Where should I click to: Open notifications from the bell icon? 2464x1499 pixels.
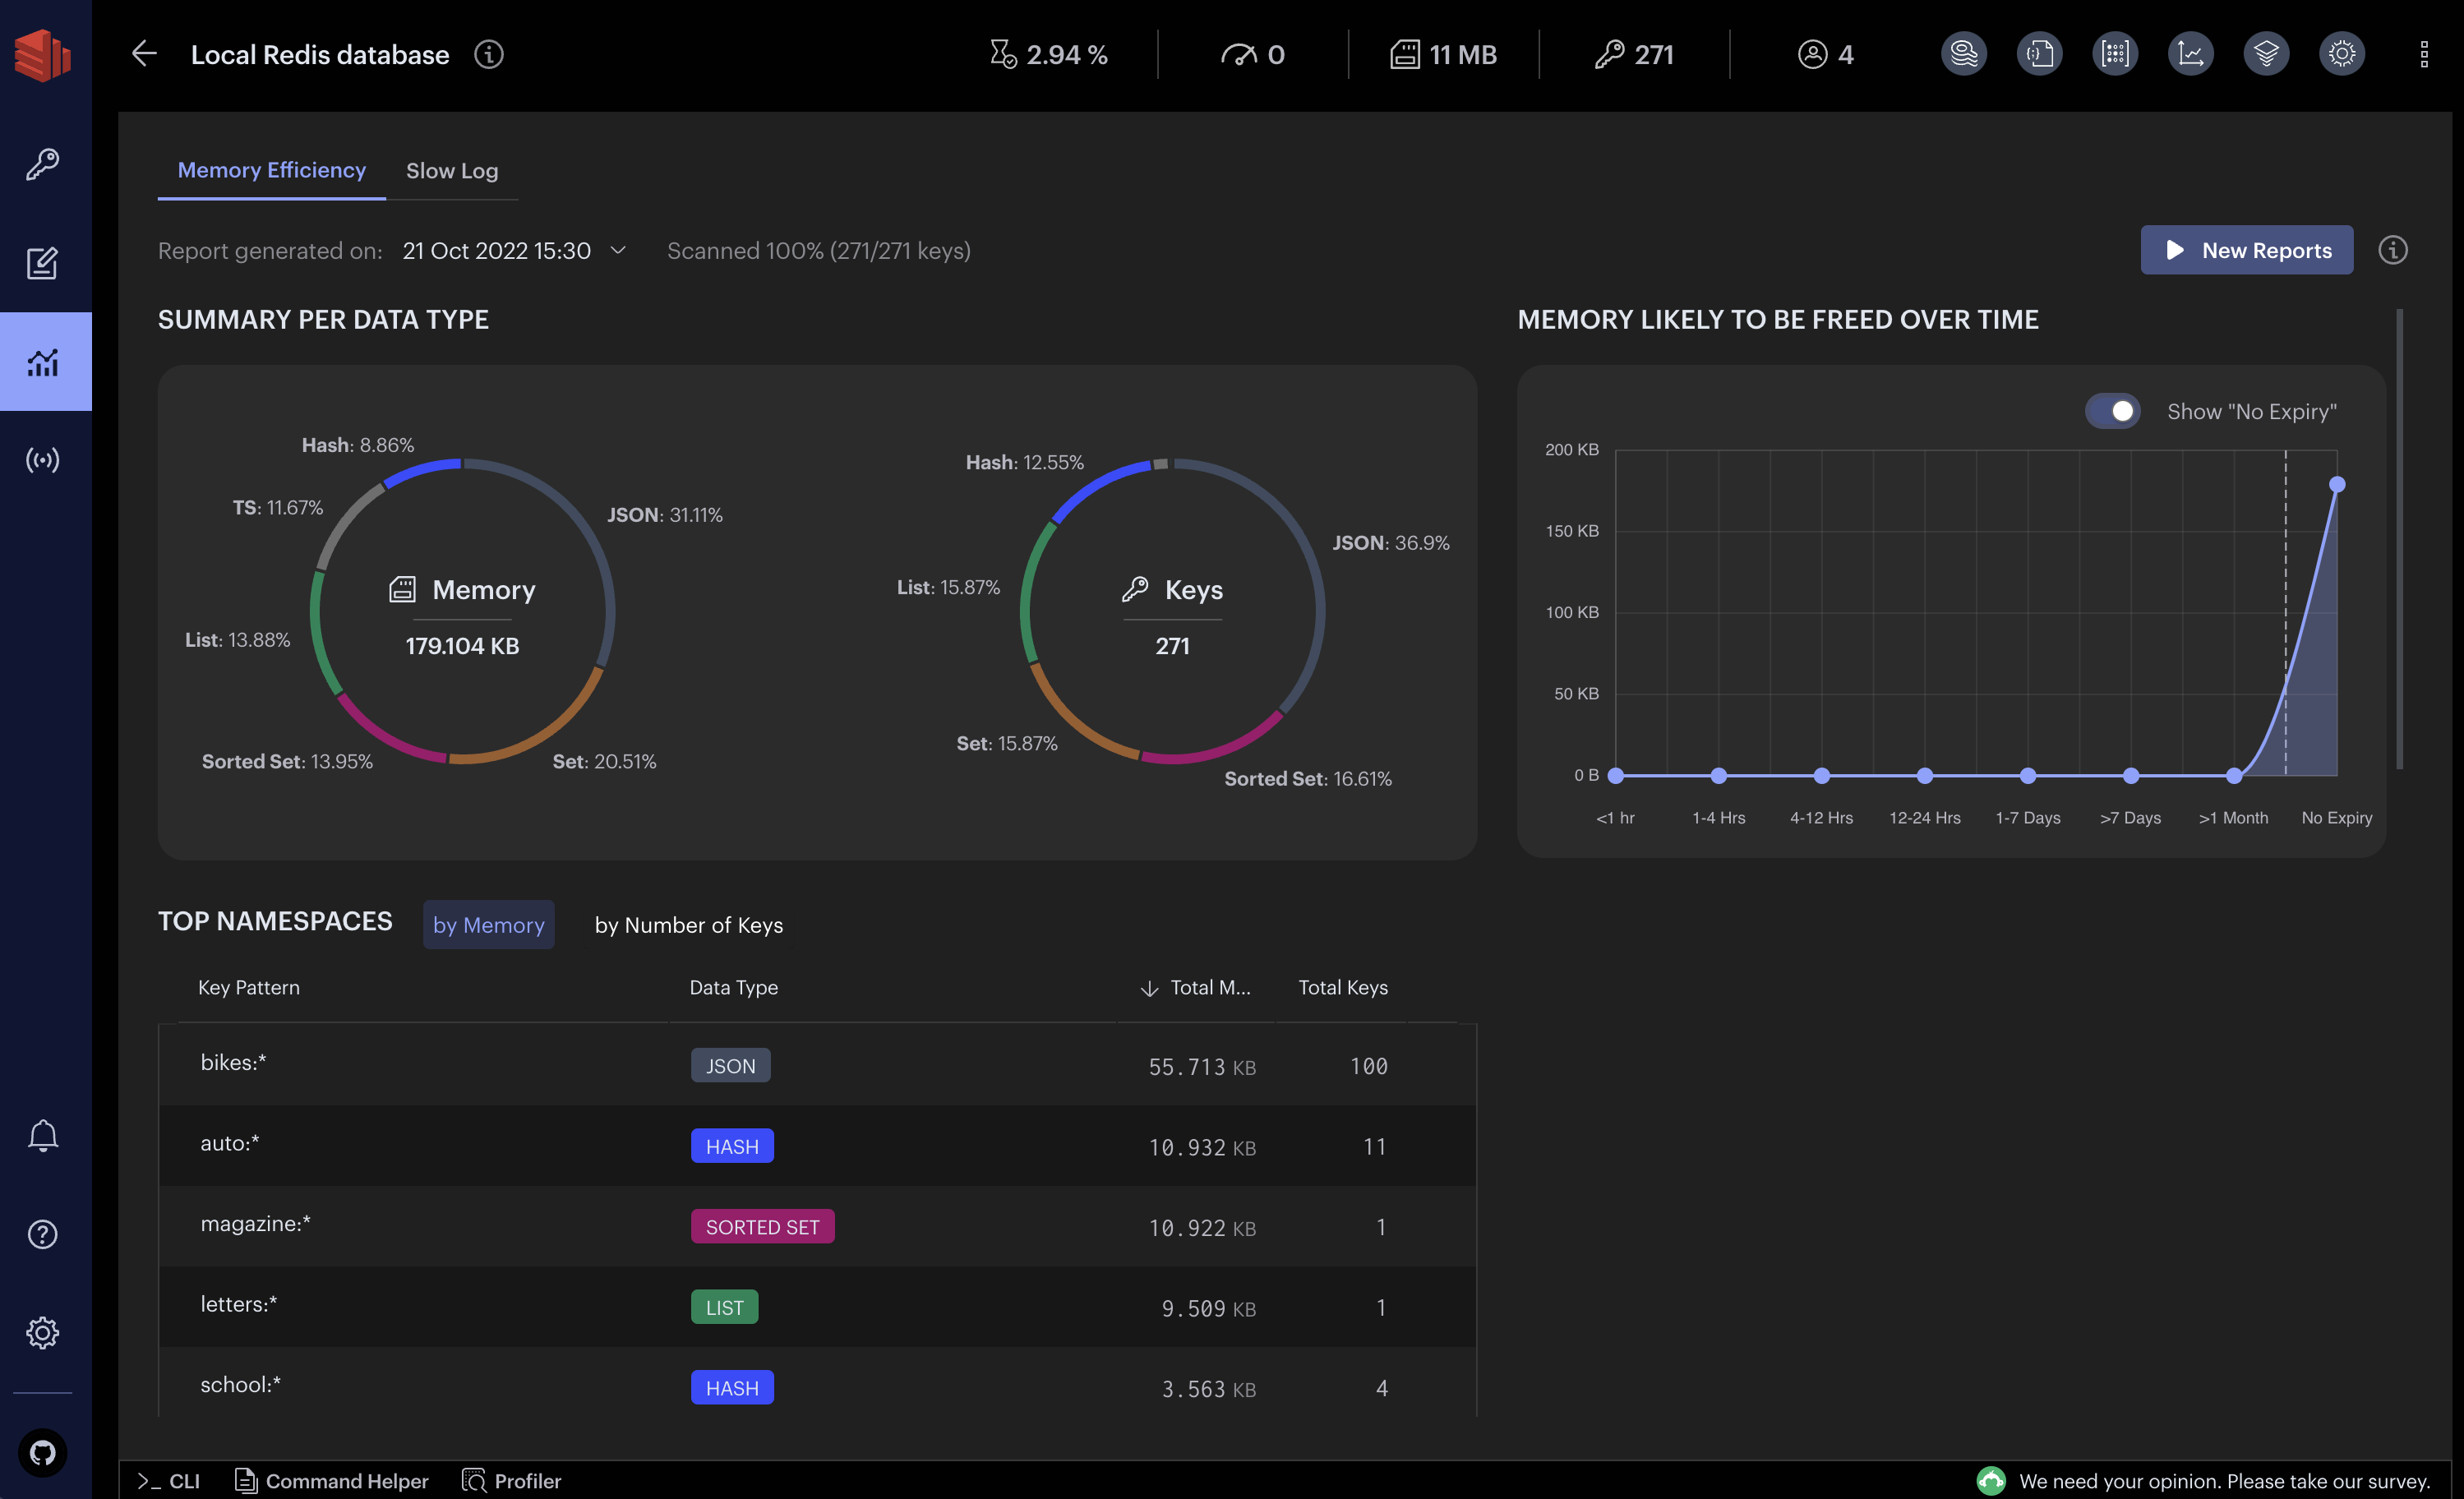click(x=42, y=1135)
